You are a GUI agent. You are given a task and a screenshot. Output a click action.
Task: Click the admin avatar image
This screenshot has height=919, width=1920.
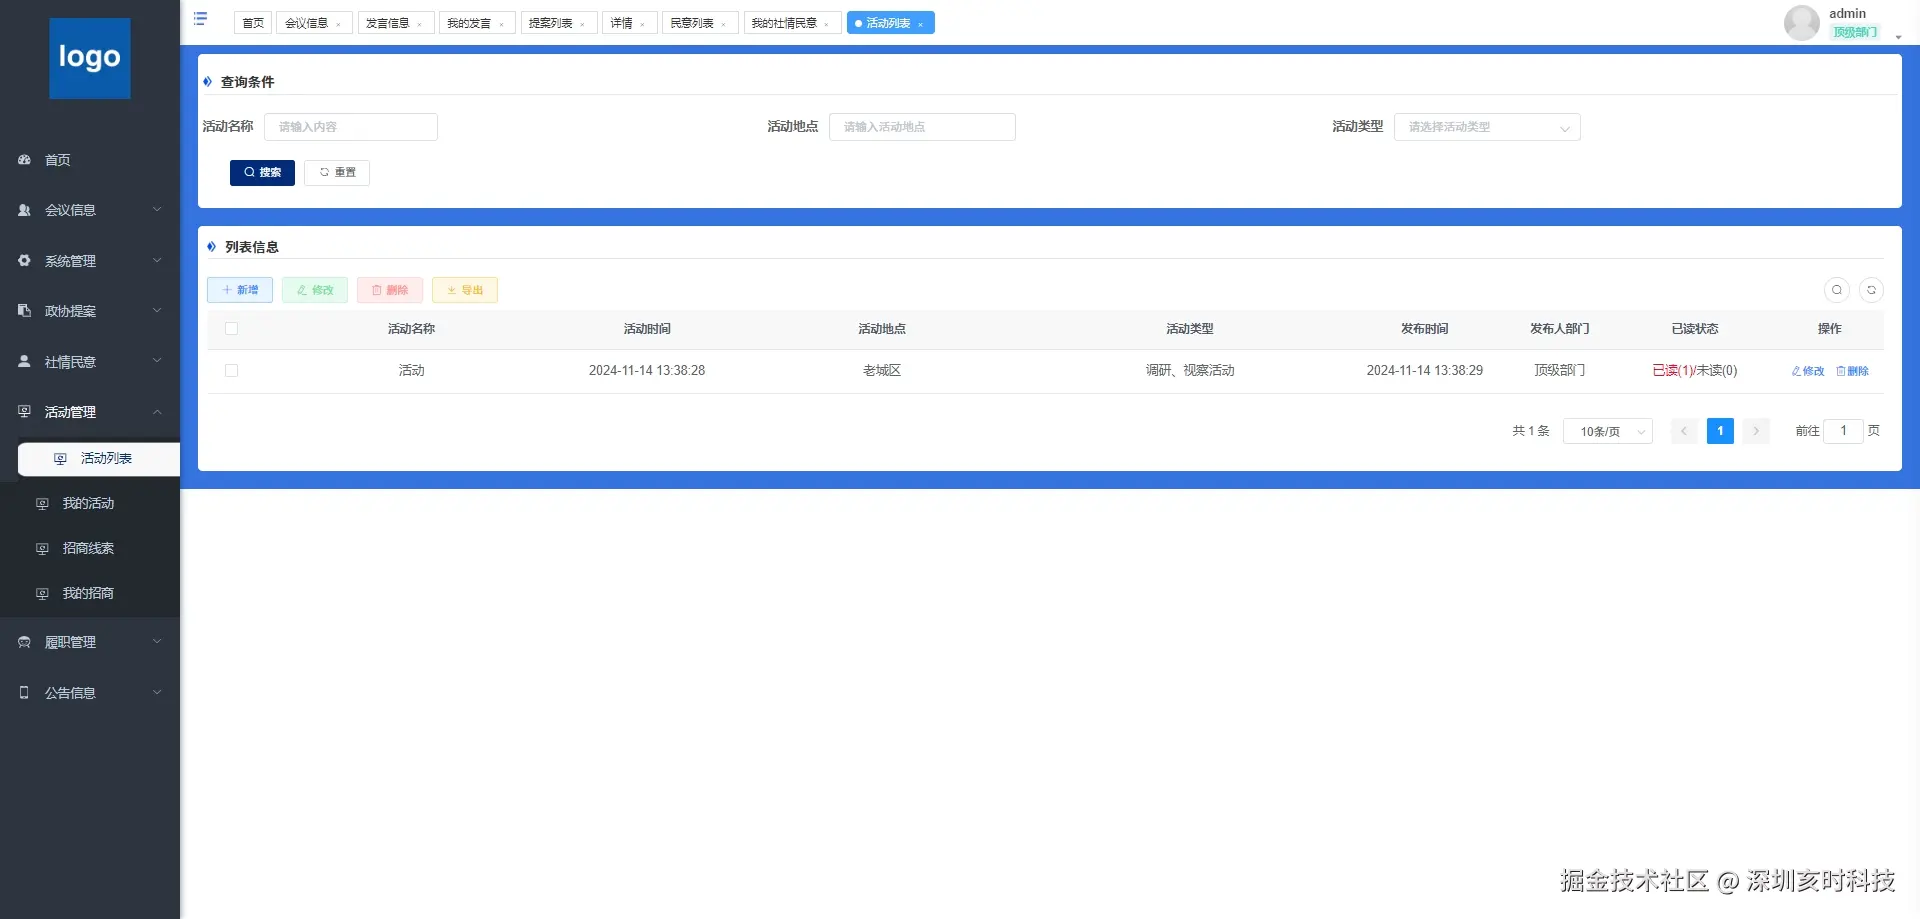[x=1802, y=23]
